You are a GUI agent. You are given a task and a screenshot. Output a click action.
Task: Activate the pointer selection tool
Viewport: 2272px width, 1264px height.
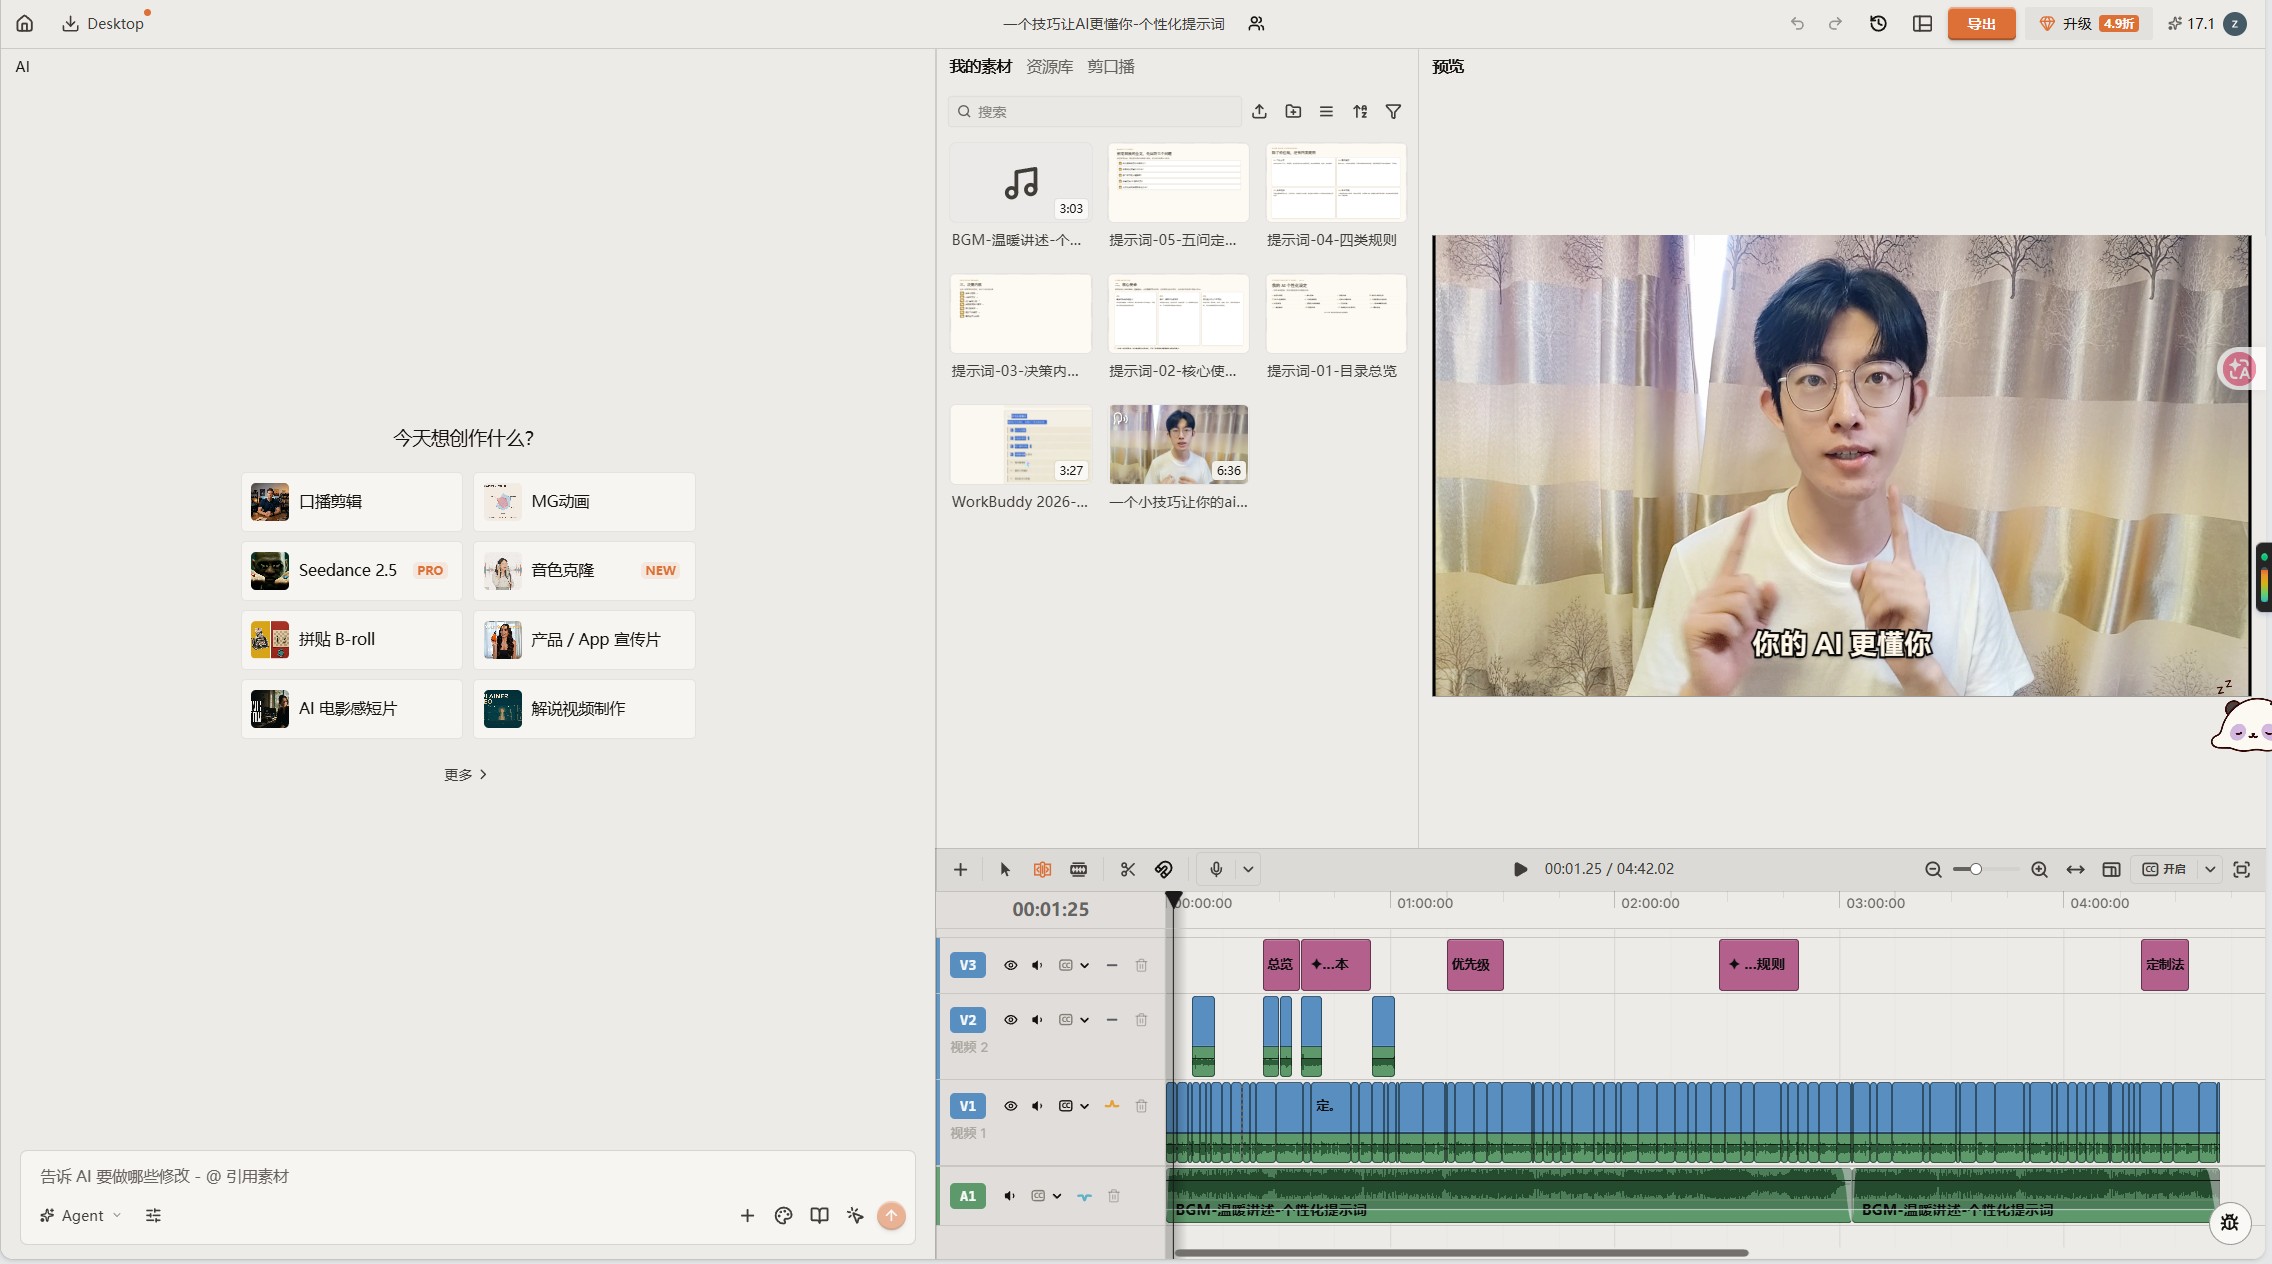pyautogui.click(x=1005, y=869)
